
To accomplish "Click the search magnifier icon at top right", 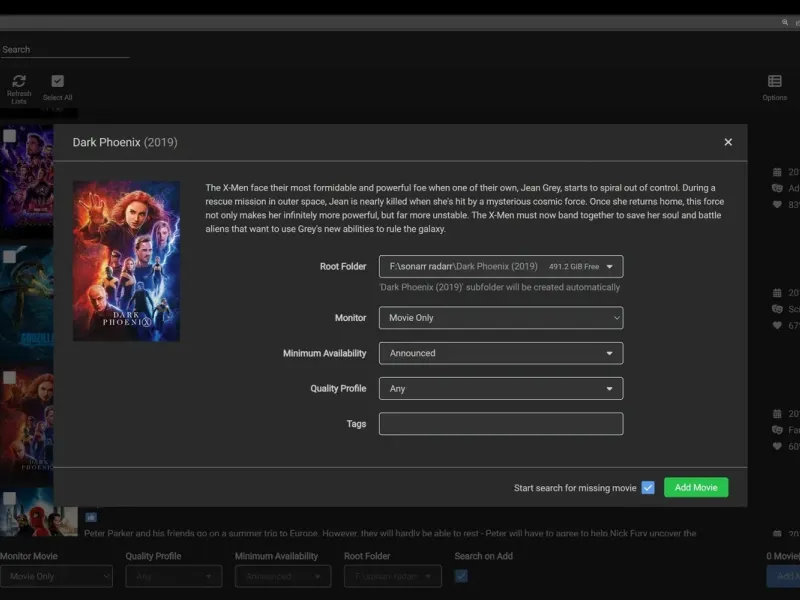I will (785, 22).
